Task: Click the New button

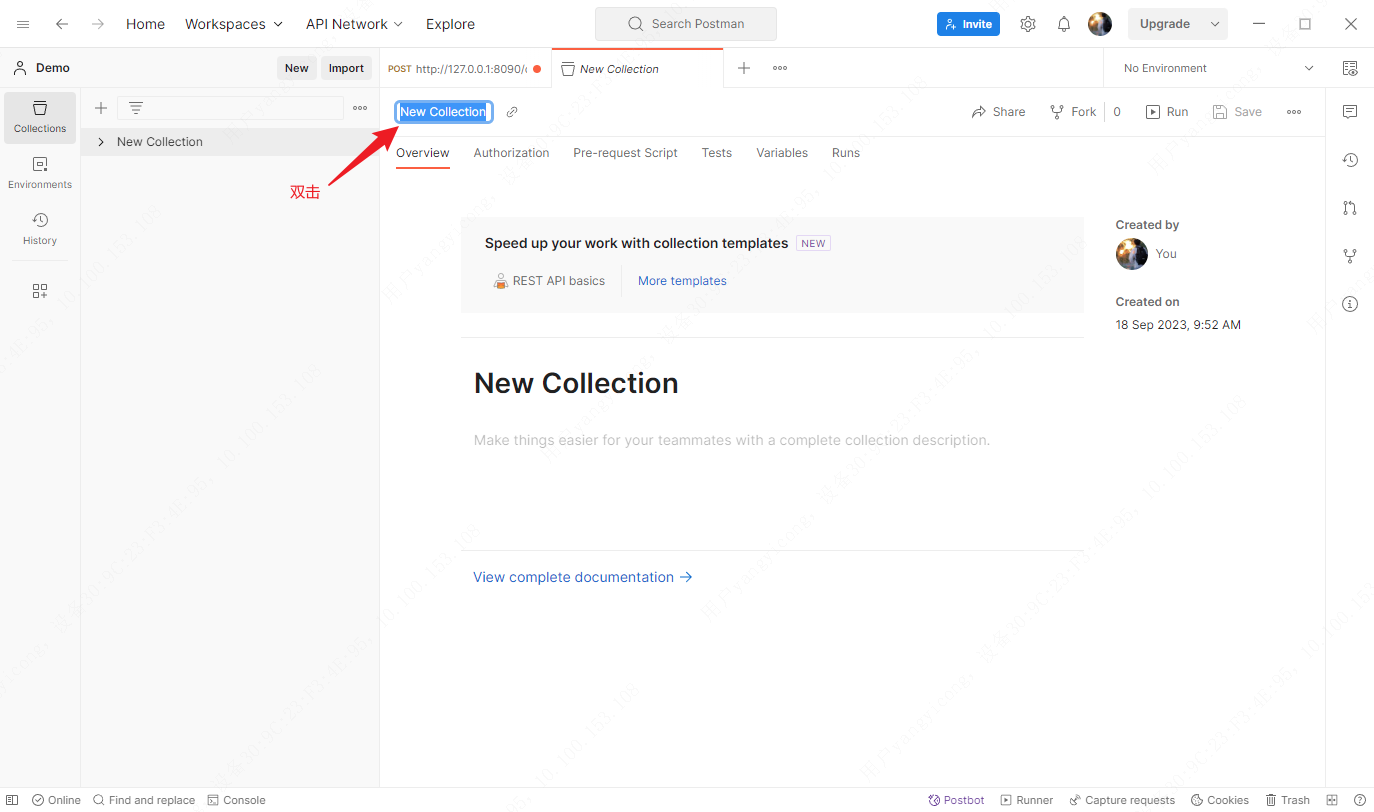Action: tap(297, 68)
